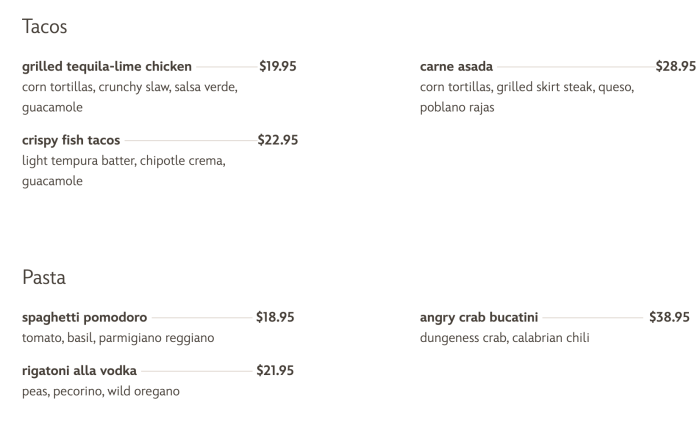Click the tomato, basil, parmigiano reggiano text
The image size is (700, 428).
click(x=118, y=338)
